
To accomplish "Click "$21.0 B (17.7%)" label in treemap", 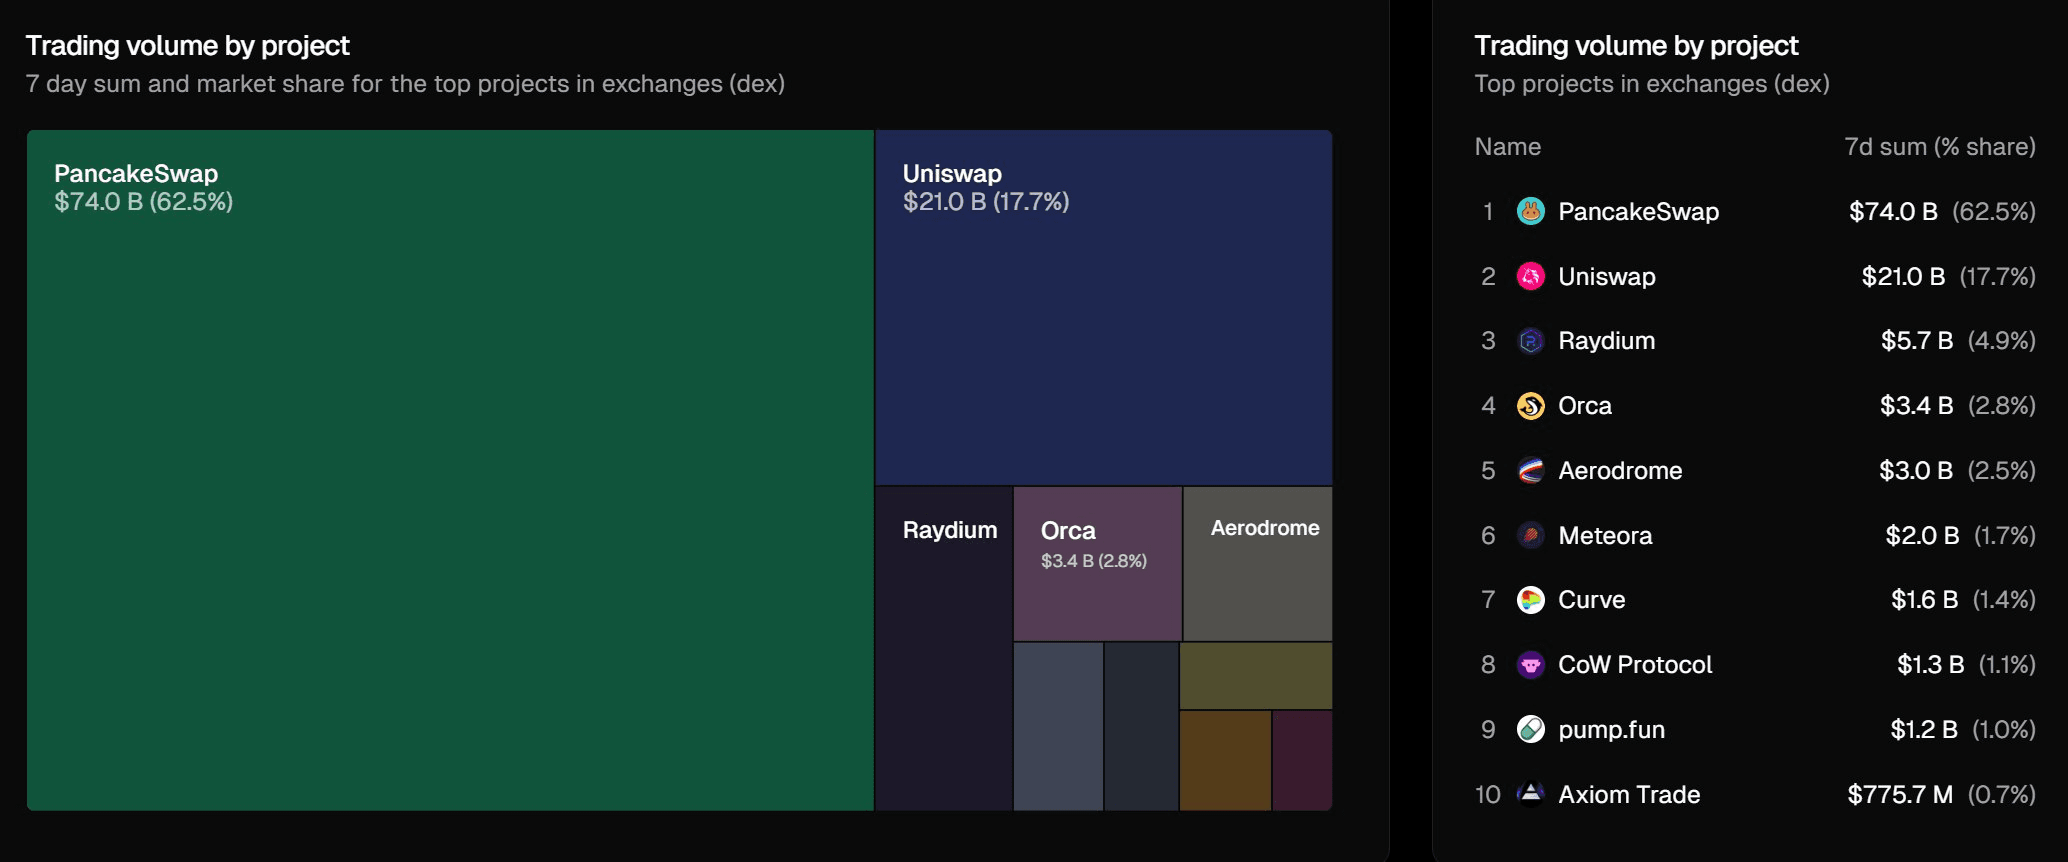I will [986, 202].
